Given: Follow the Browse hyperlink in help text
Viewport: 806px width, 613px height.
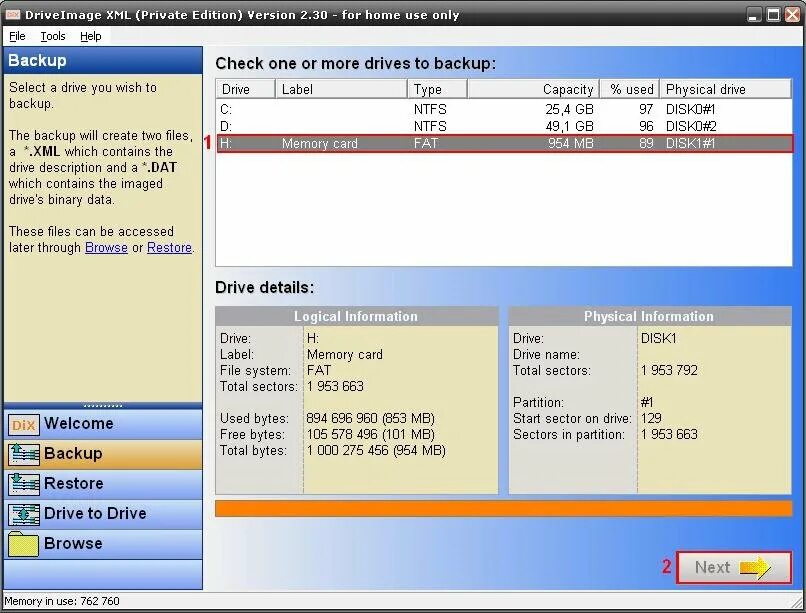Looking at the screenshot, I should [x=106, y=247].
